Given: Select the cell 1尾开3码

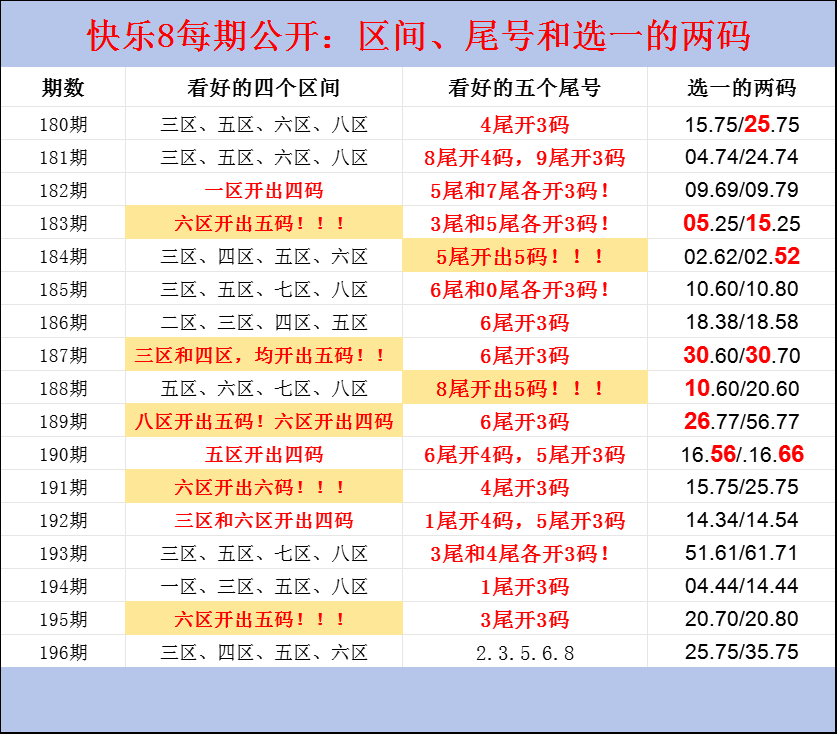Looking at the screenshot, I should 525,587.
